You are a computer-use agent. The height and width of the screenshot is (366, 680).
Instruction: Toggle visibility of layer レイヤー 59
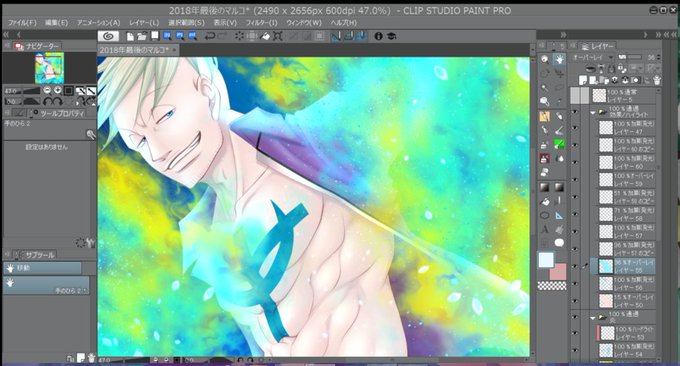tap(575, 180)
